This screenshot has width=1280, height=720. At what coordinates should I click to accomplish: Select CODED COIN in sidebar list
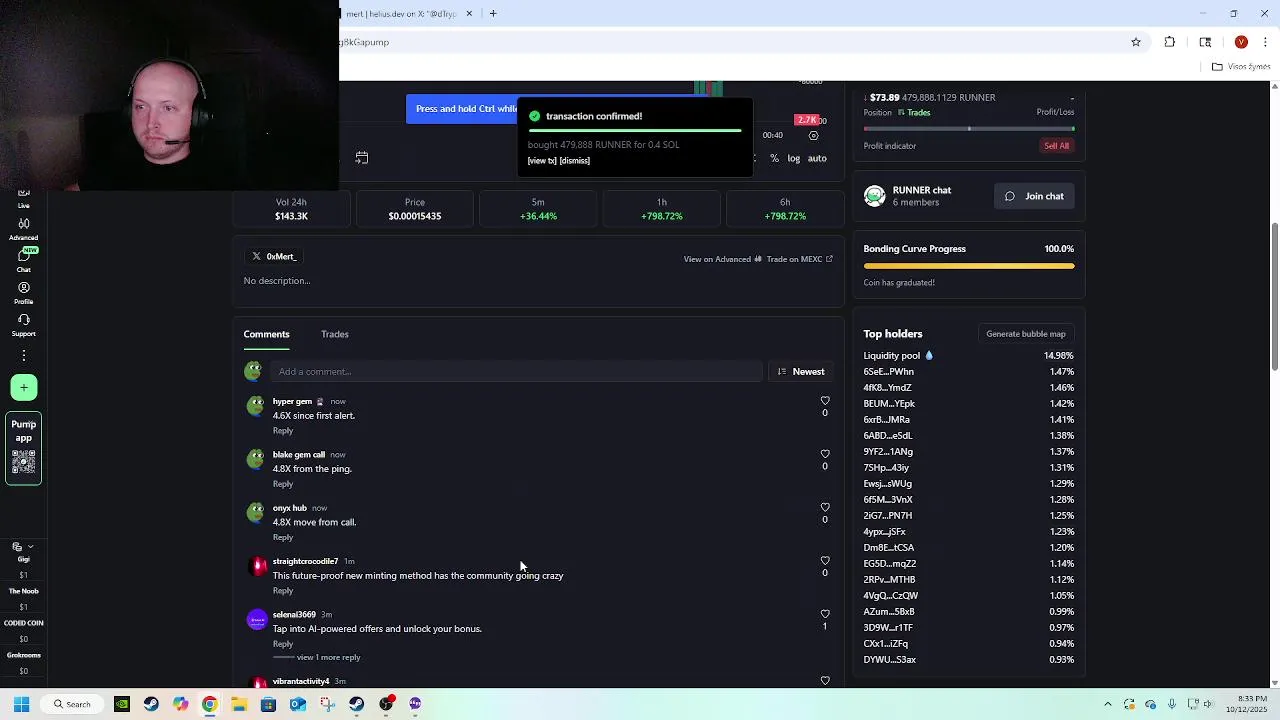tap(23, 630)
